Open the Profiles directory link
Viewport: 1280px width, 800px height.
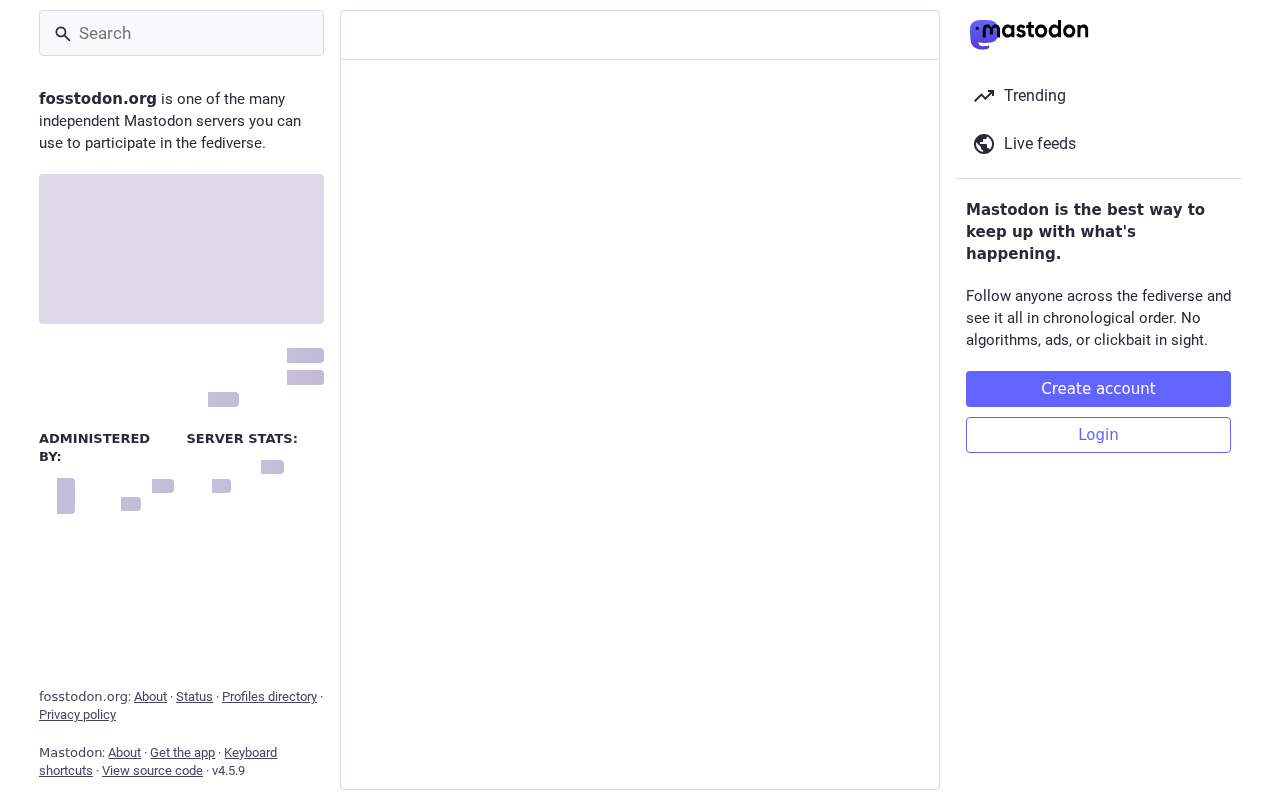tap(269, 697)
